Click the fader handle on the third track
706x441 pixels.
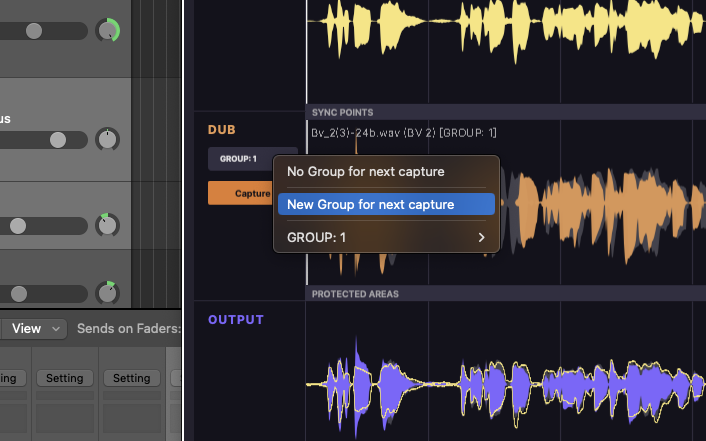18,226
